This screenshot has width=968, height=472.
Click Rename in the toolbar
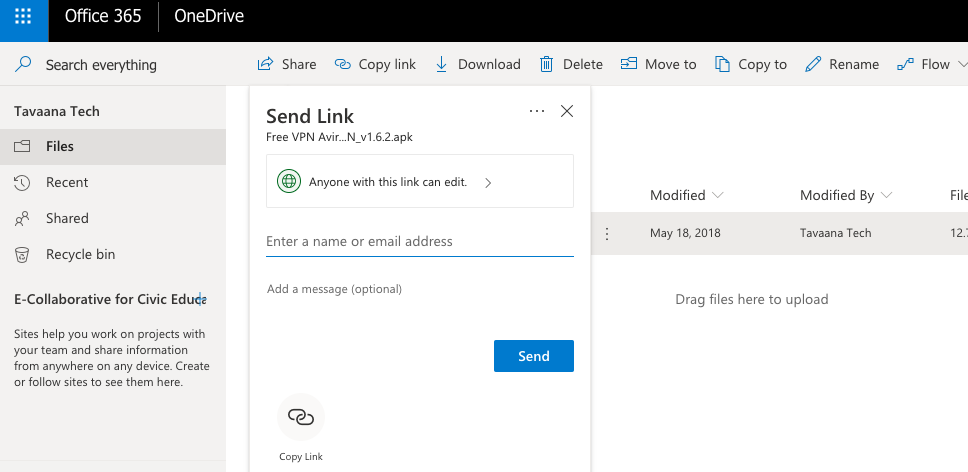click(x=842, y=64)
